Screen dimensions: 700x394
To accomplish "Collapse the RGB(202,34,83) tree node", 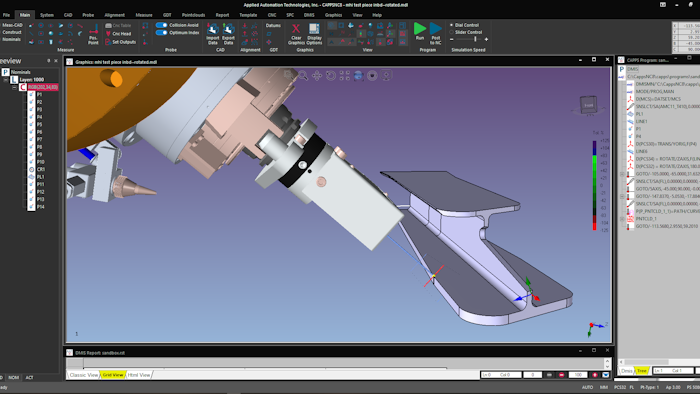I will 15,87.
